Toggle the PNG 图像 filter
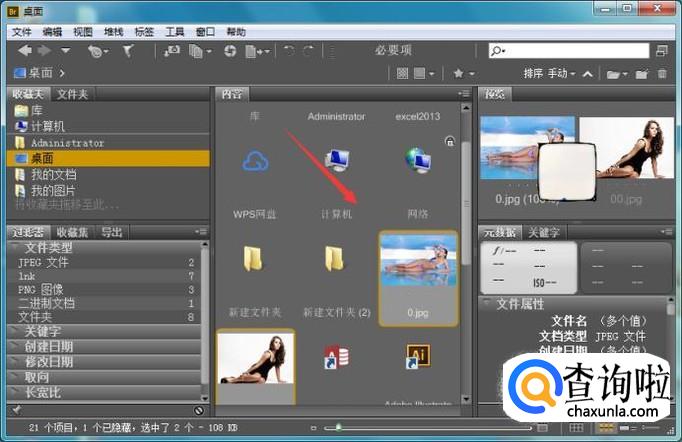 44,289
